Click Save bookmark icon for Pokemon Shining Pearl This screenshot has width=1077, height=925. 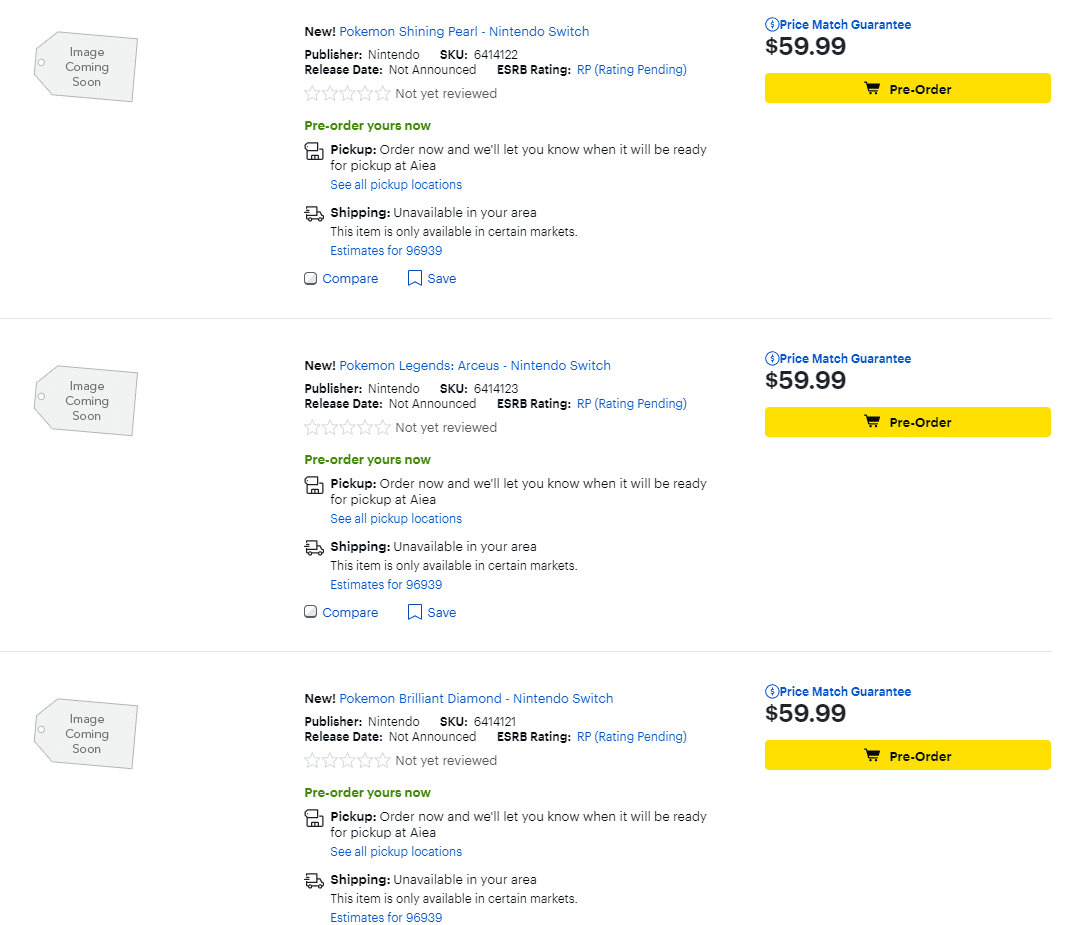(415, 279)
